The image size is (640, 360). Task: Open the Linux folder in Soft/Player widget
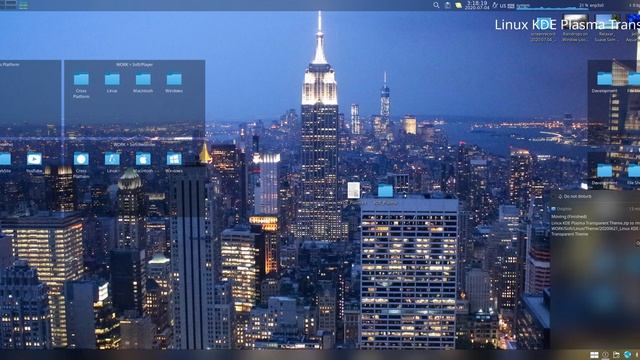tap(112, 80)
